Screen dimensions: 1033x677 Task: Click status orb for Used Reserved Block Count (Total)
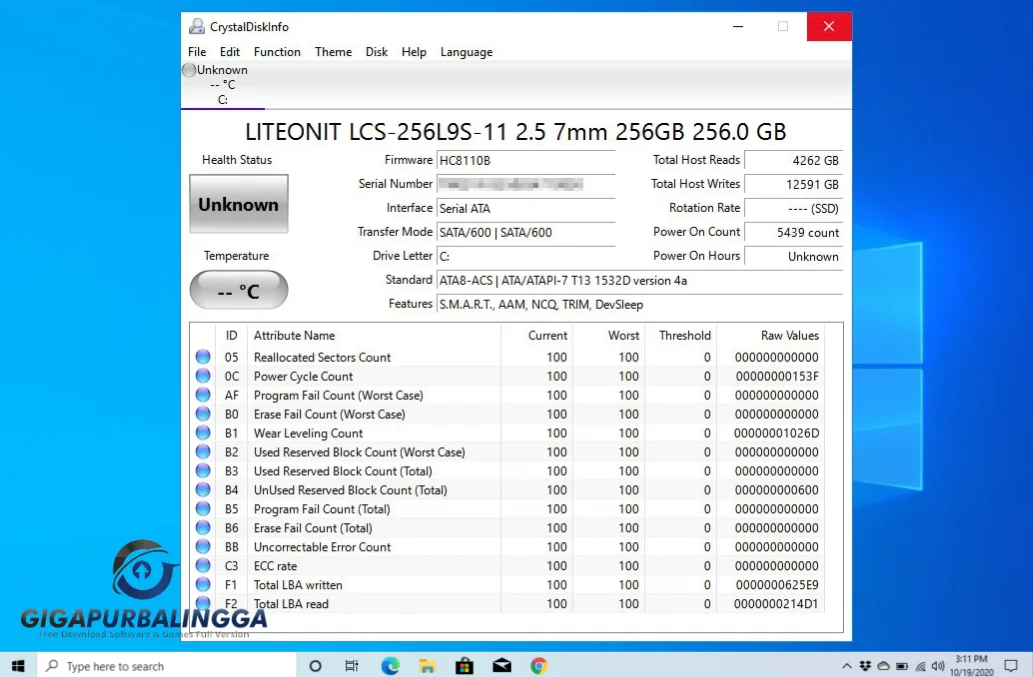click(x=203, y=471)
